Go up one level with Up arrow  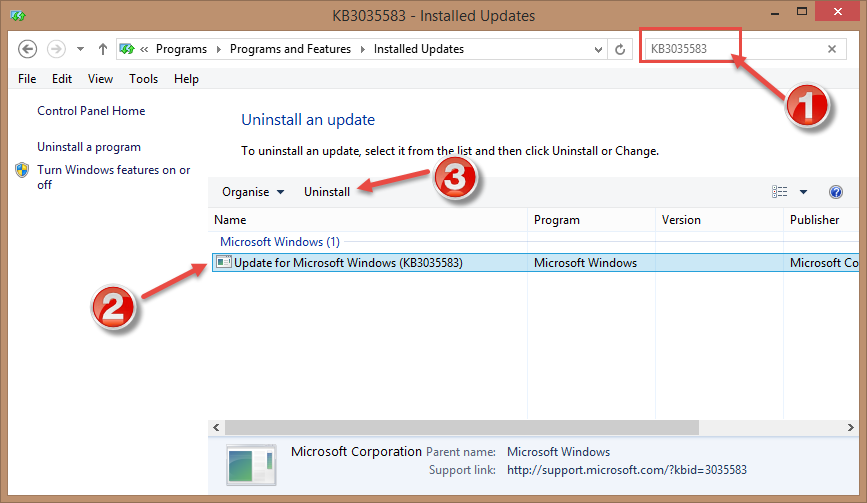pyautogui.click(x=102, y=49)
